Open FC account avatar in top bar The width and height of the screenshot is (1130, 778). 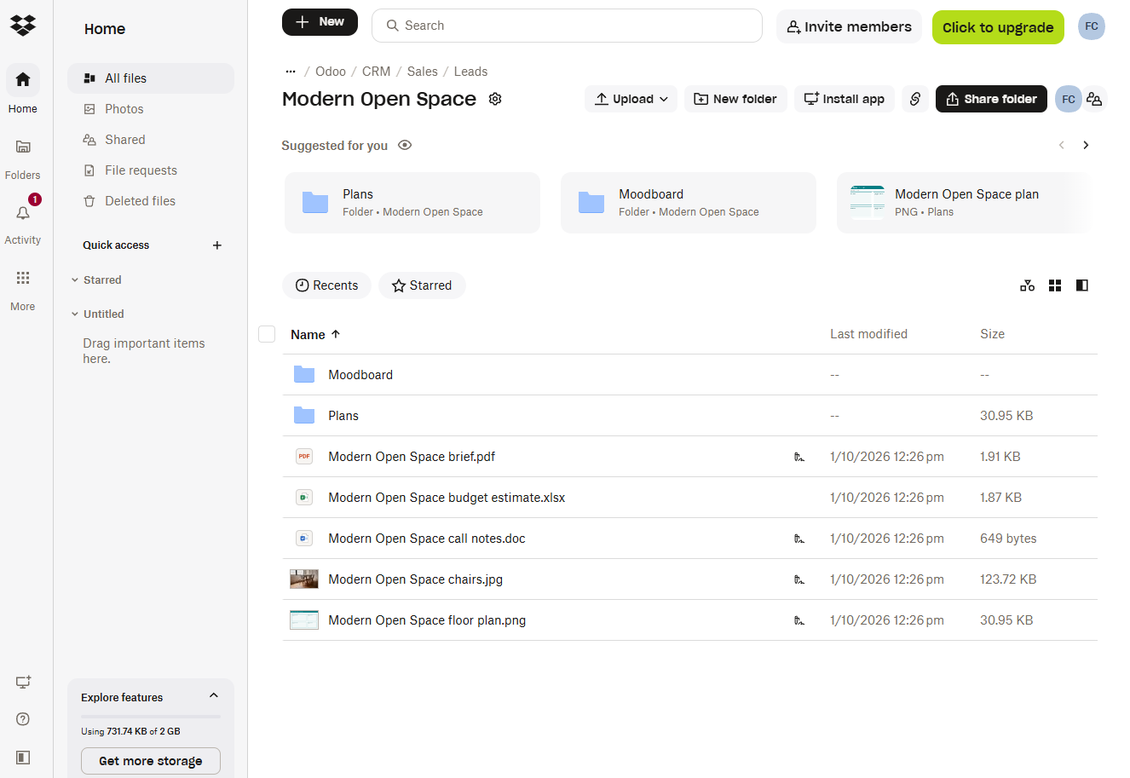[x=1091, y=27]
